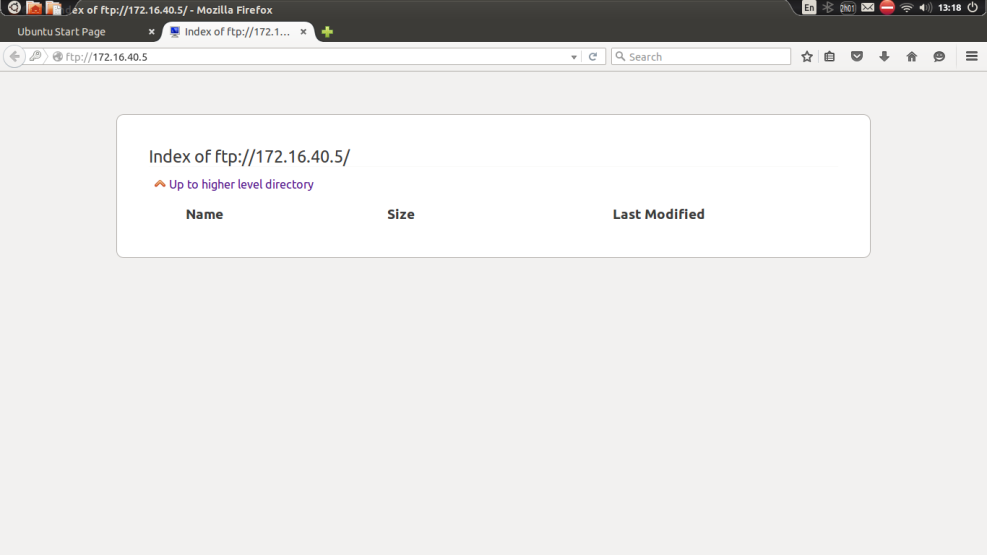The width and height of the screenshot is (987, 555).
Task: Select the Index of ftp://172.1... tab
Action: click(x=236, y=32)
